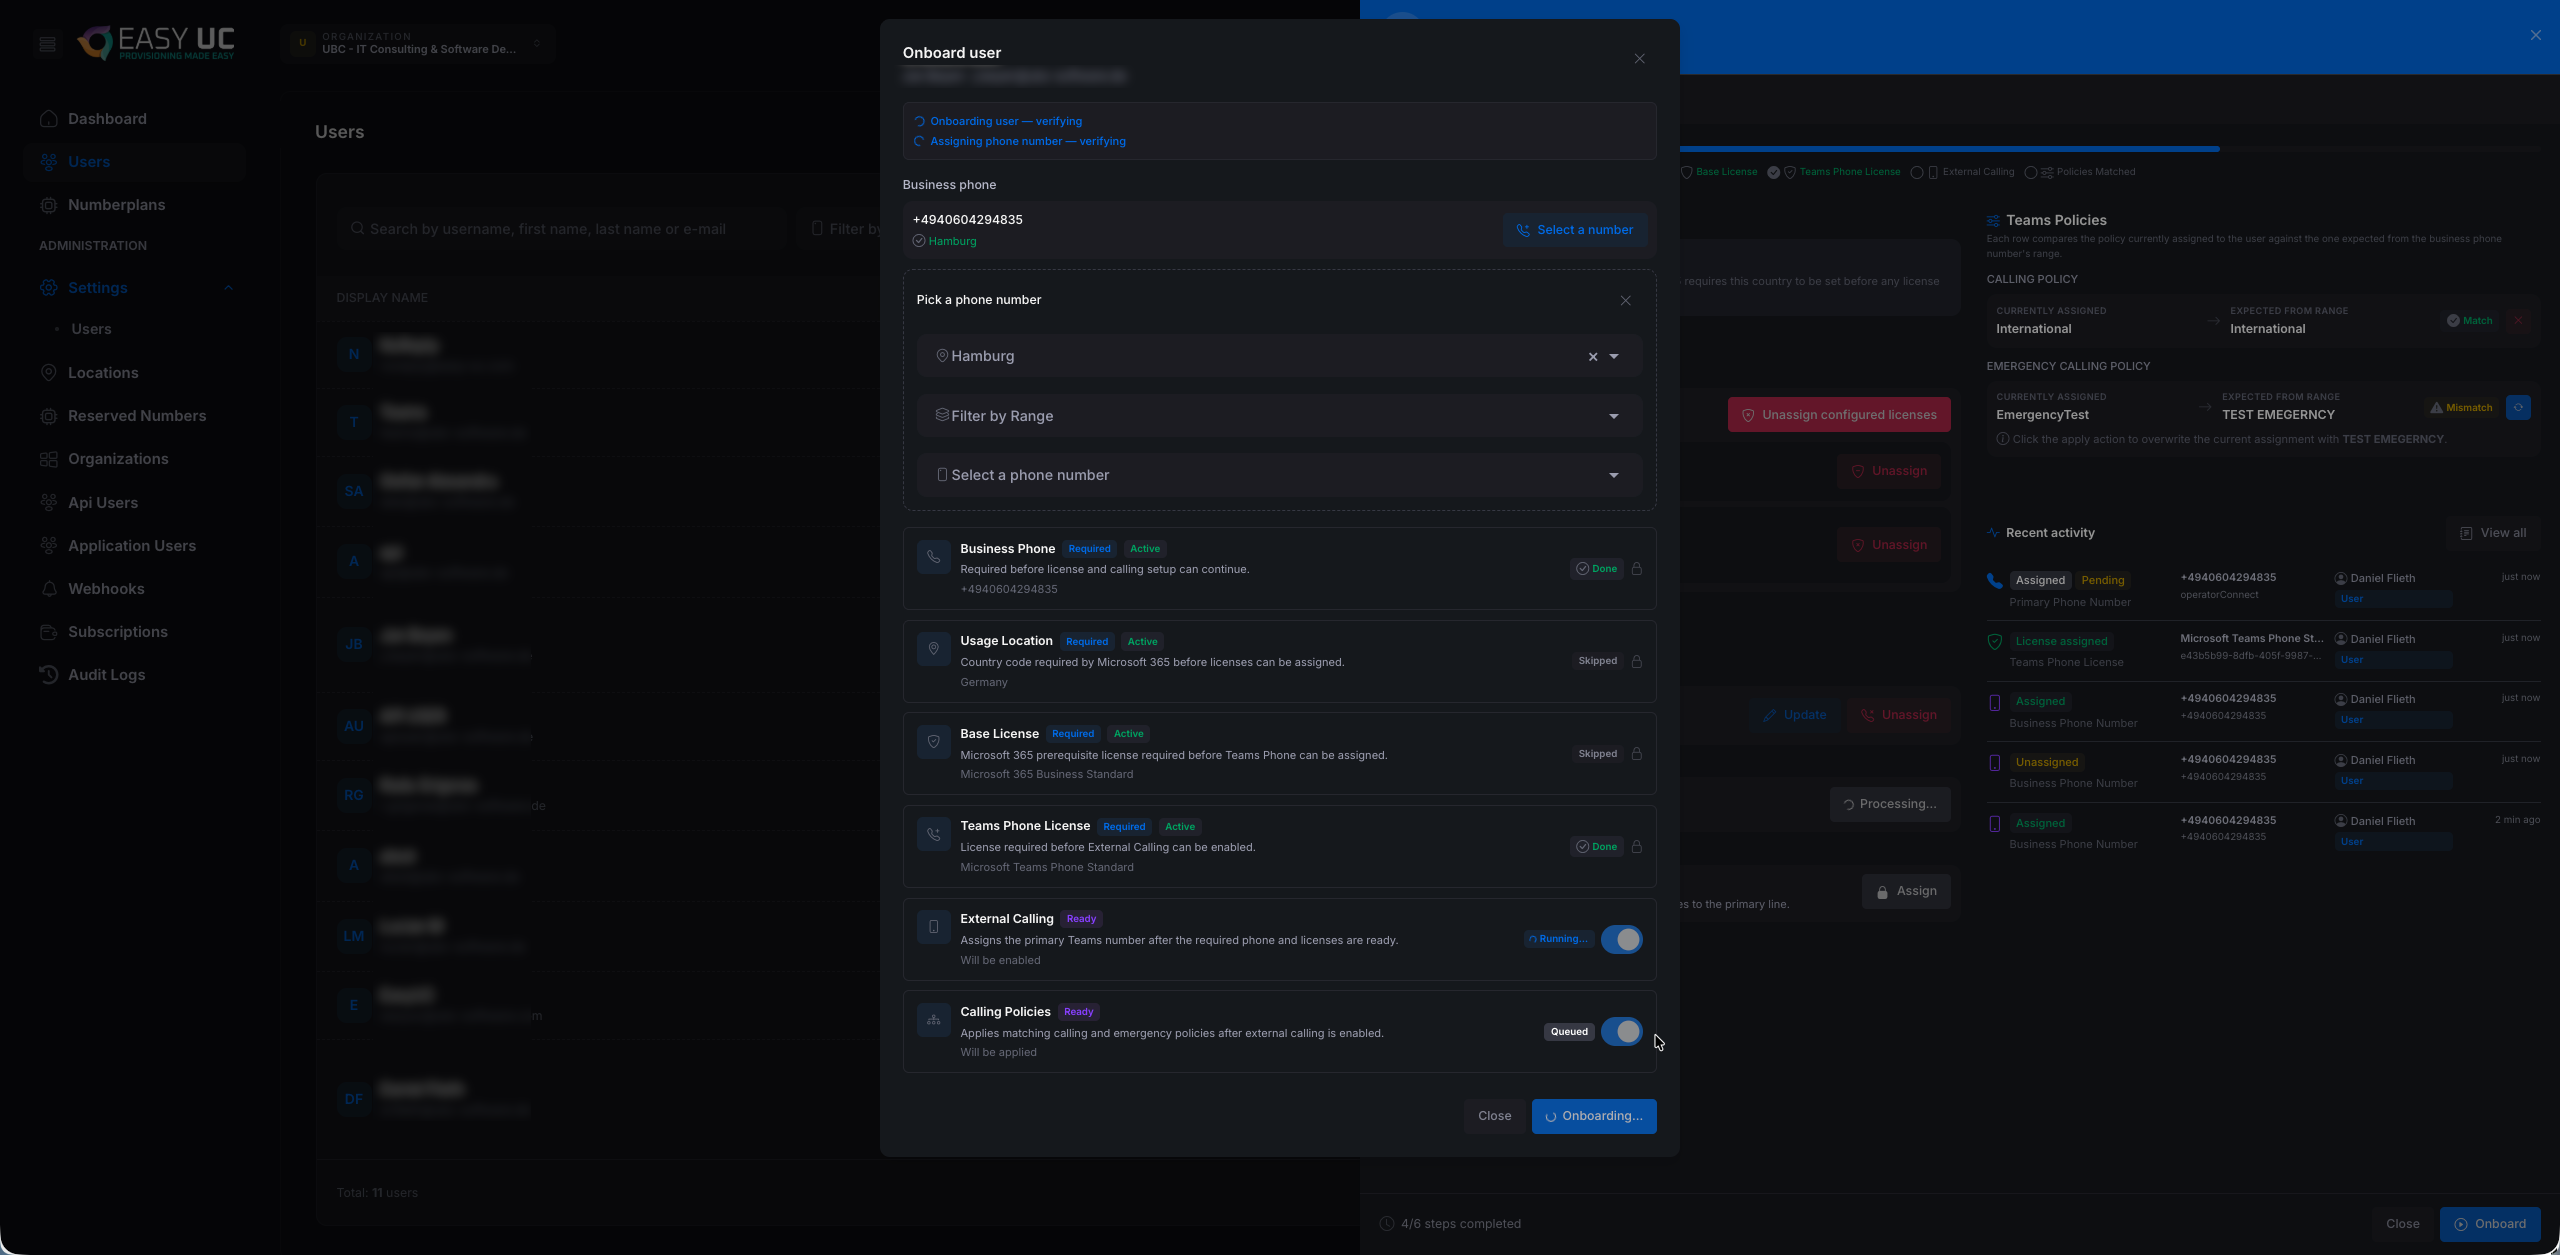Click the Select a number button
This screenshot has width=2560, height=1255.
1575,230
